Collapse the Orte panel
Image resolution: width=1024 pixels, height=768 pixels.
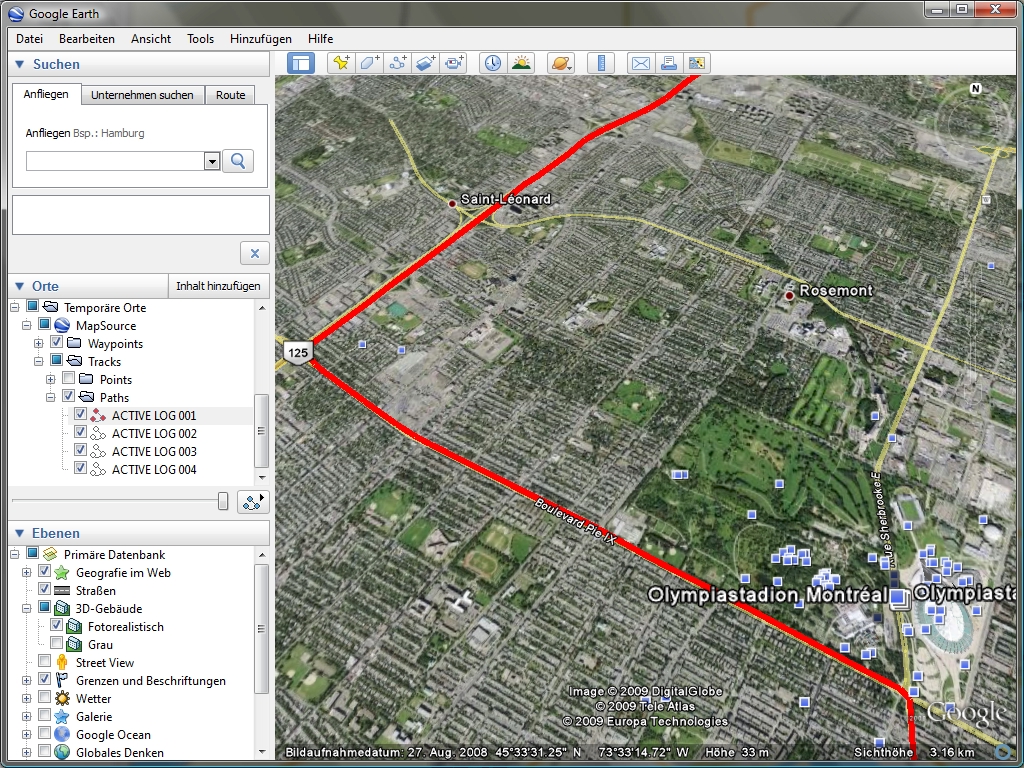pos(20,286)
